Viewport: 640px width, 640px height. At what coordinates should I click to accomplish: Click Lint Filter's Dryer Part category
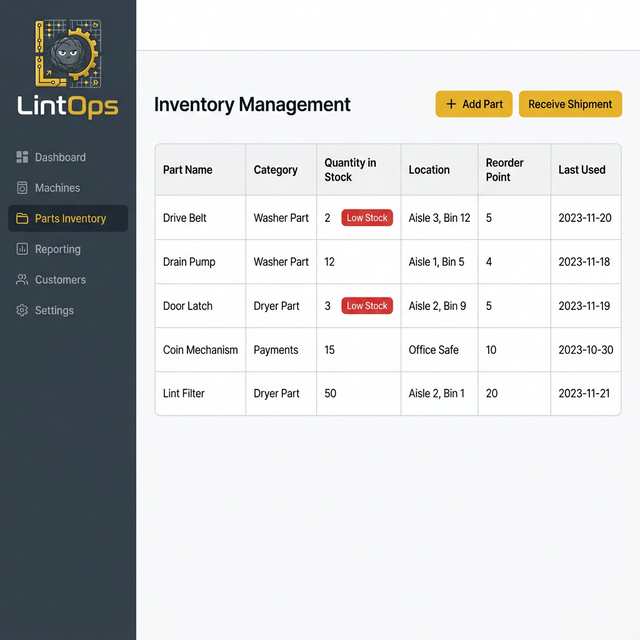pos(276,393)
